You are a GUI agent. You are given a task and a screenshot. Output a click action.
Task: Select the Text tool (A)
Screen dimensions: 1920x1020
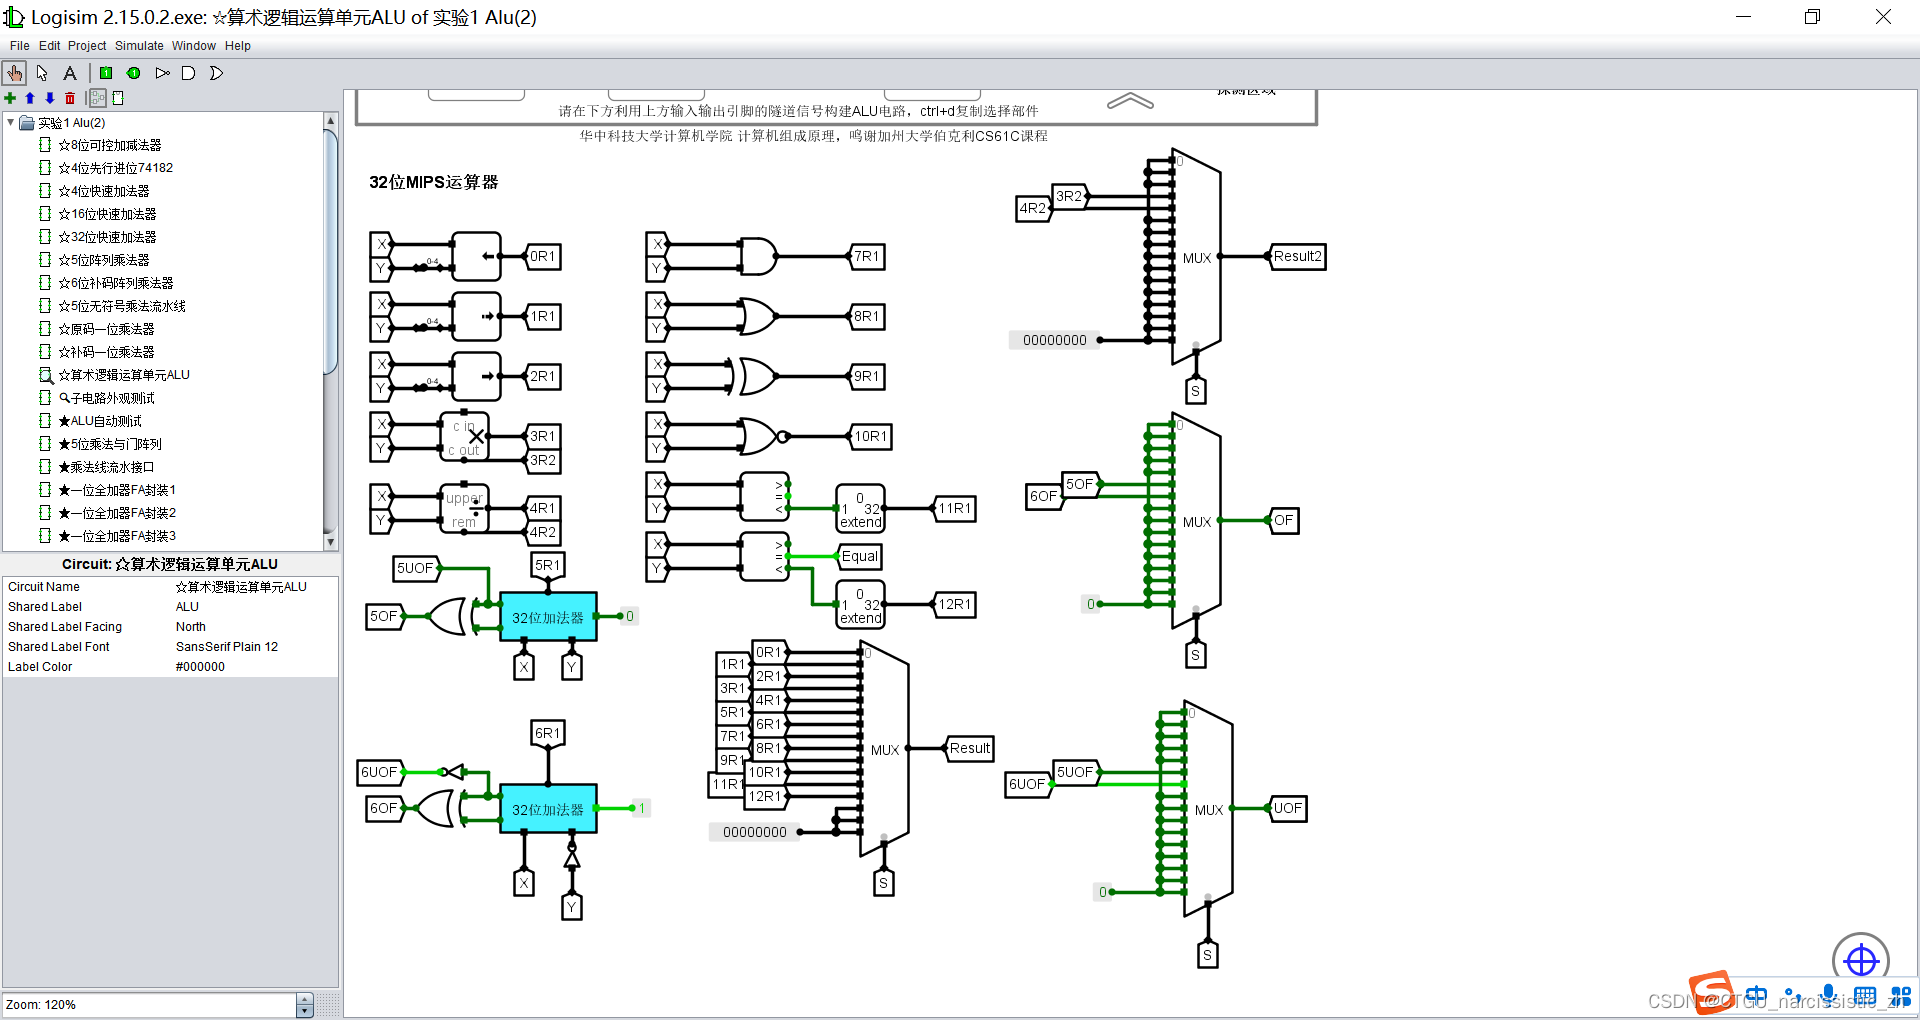point(69,73)
